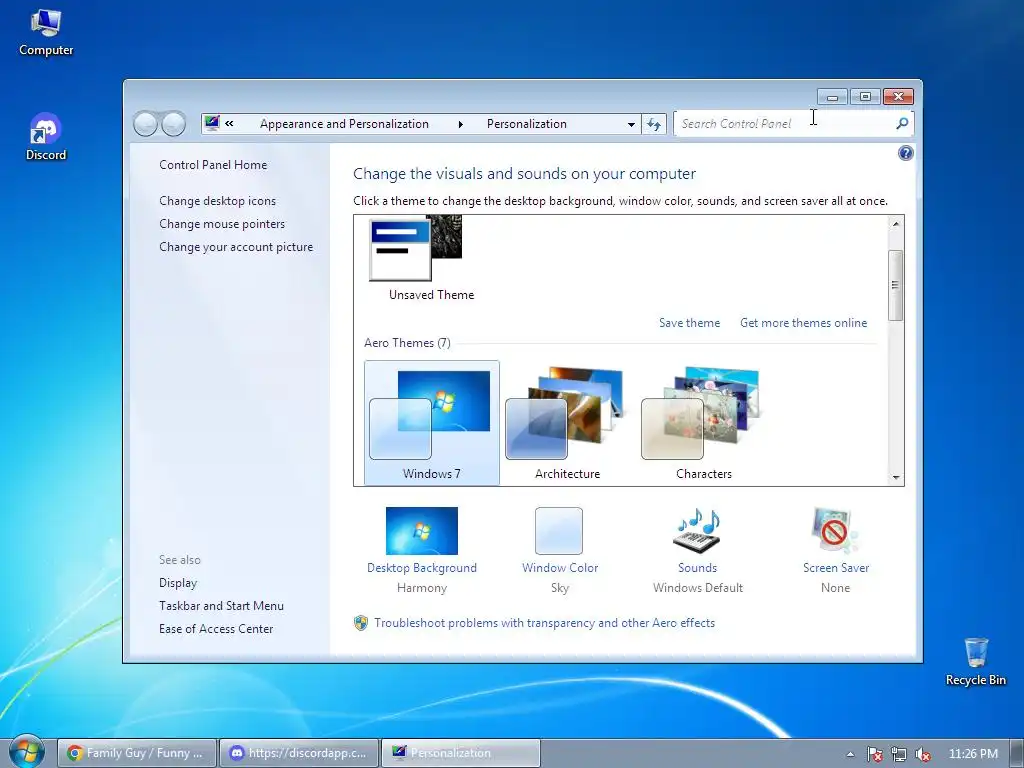Select the Discord desktop shortcut
The width and height of the screenshot is (1024, 768).
[x=46, y=137]
